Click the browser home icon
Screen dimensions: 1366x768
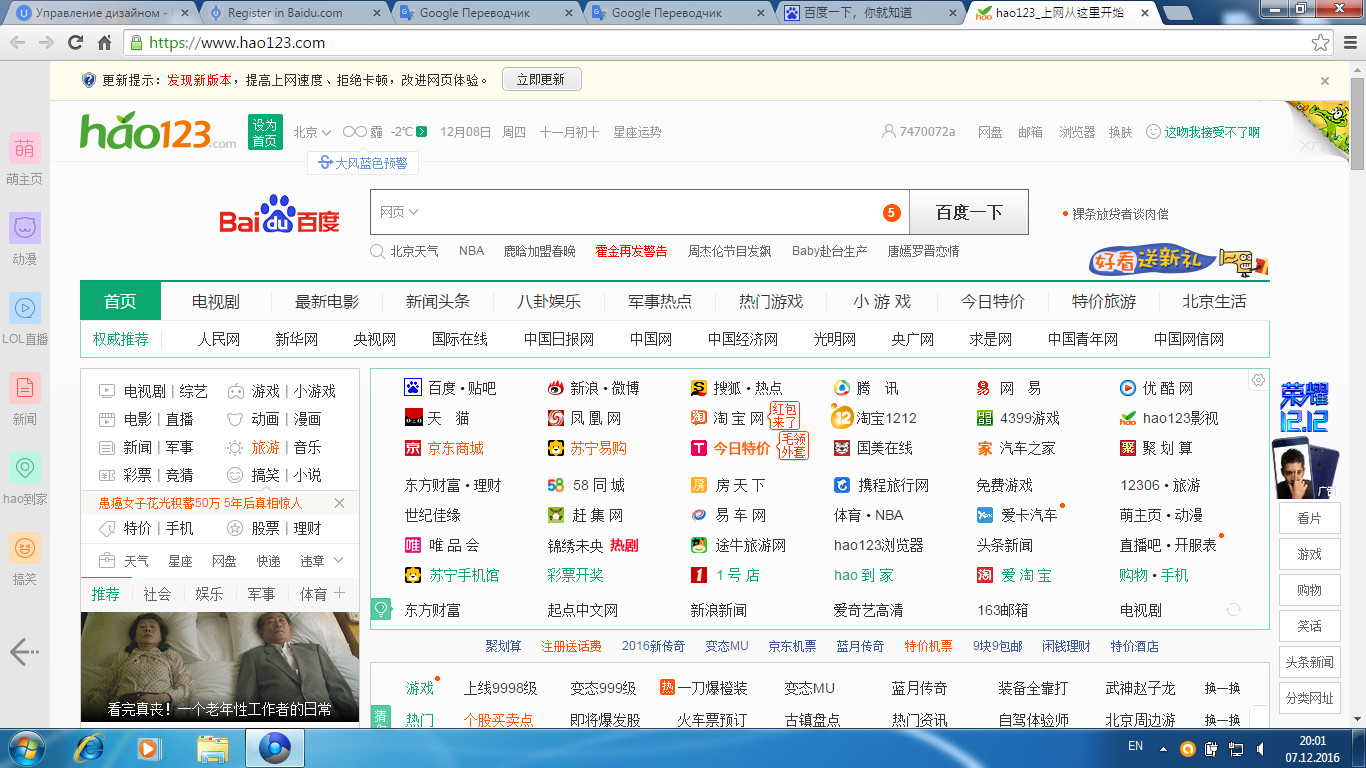tap(104, 43)
